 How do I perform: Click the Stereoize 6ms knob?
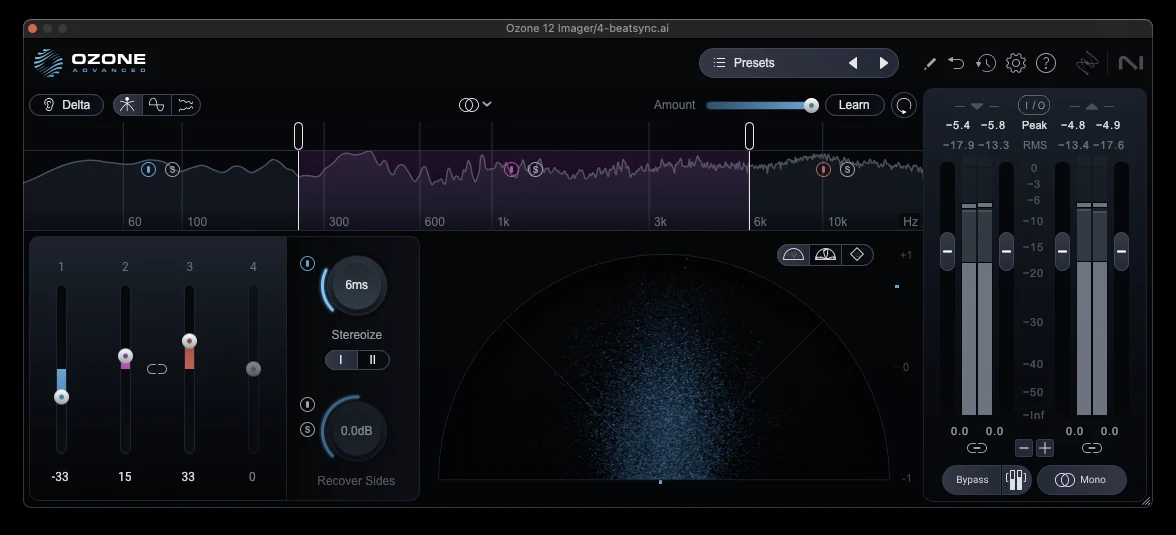[x=356, y=285]
